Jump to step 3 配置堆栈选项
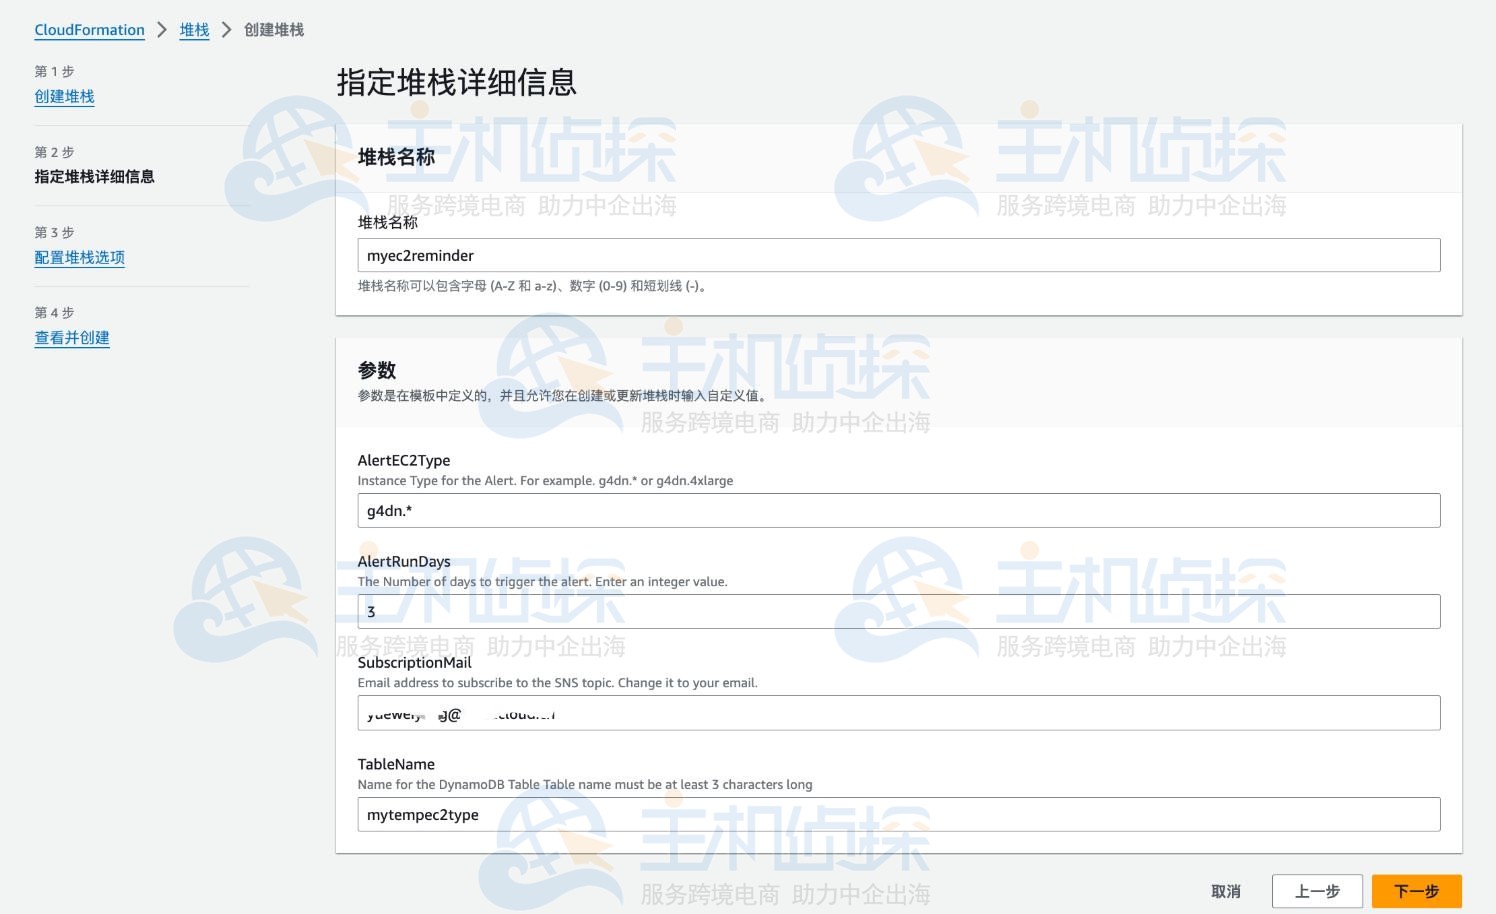 80,257
